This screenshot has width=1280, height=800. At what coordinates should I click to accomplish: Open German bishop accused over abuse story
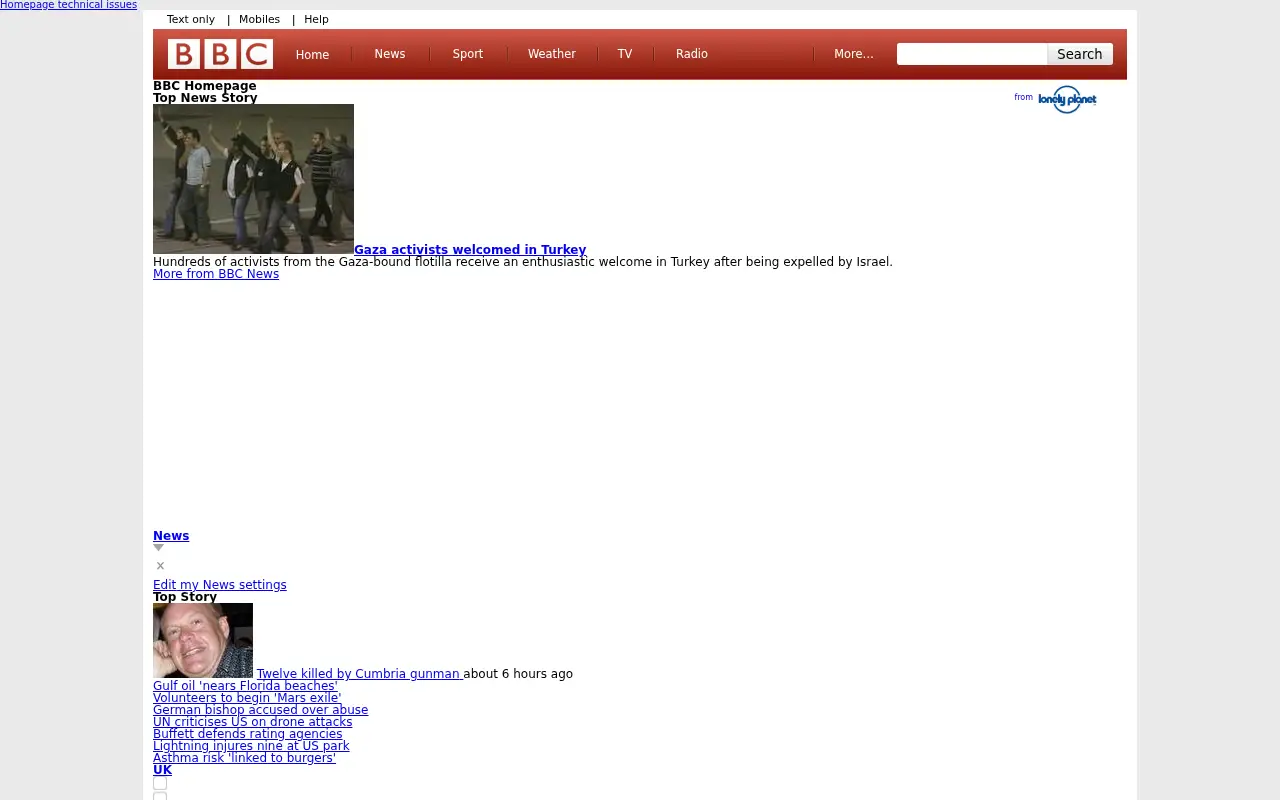click(x=260, y=710)
